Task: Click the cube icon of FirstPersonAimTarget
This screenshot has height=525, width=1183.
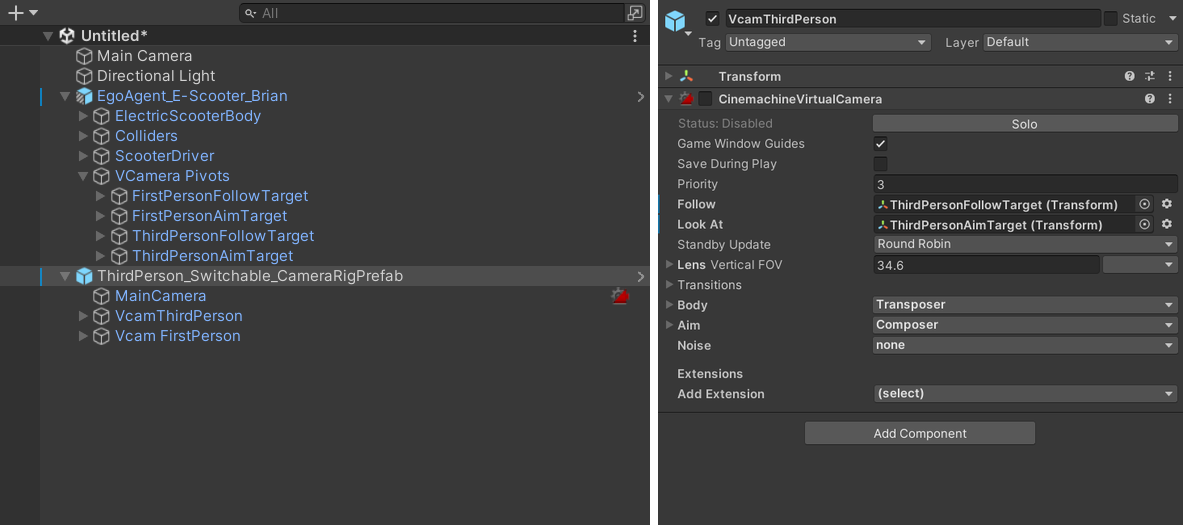Action: 119,216
